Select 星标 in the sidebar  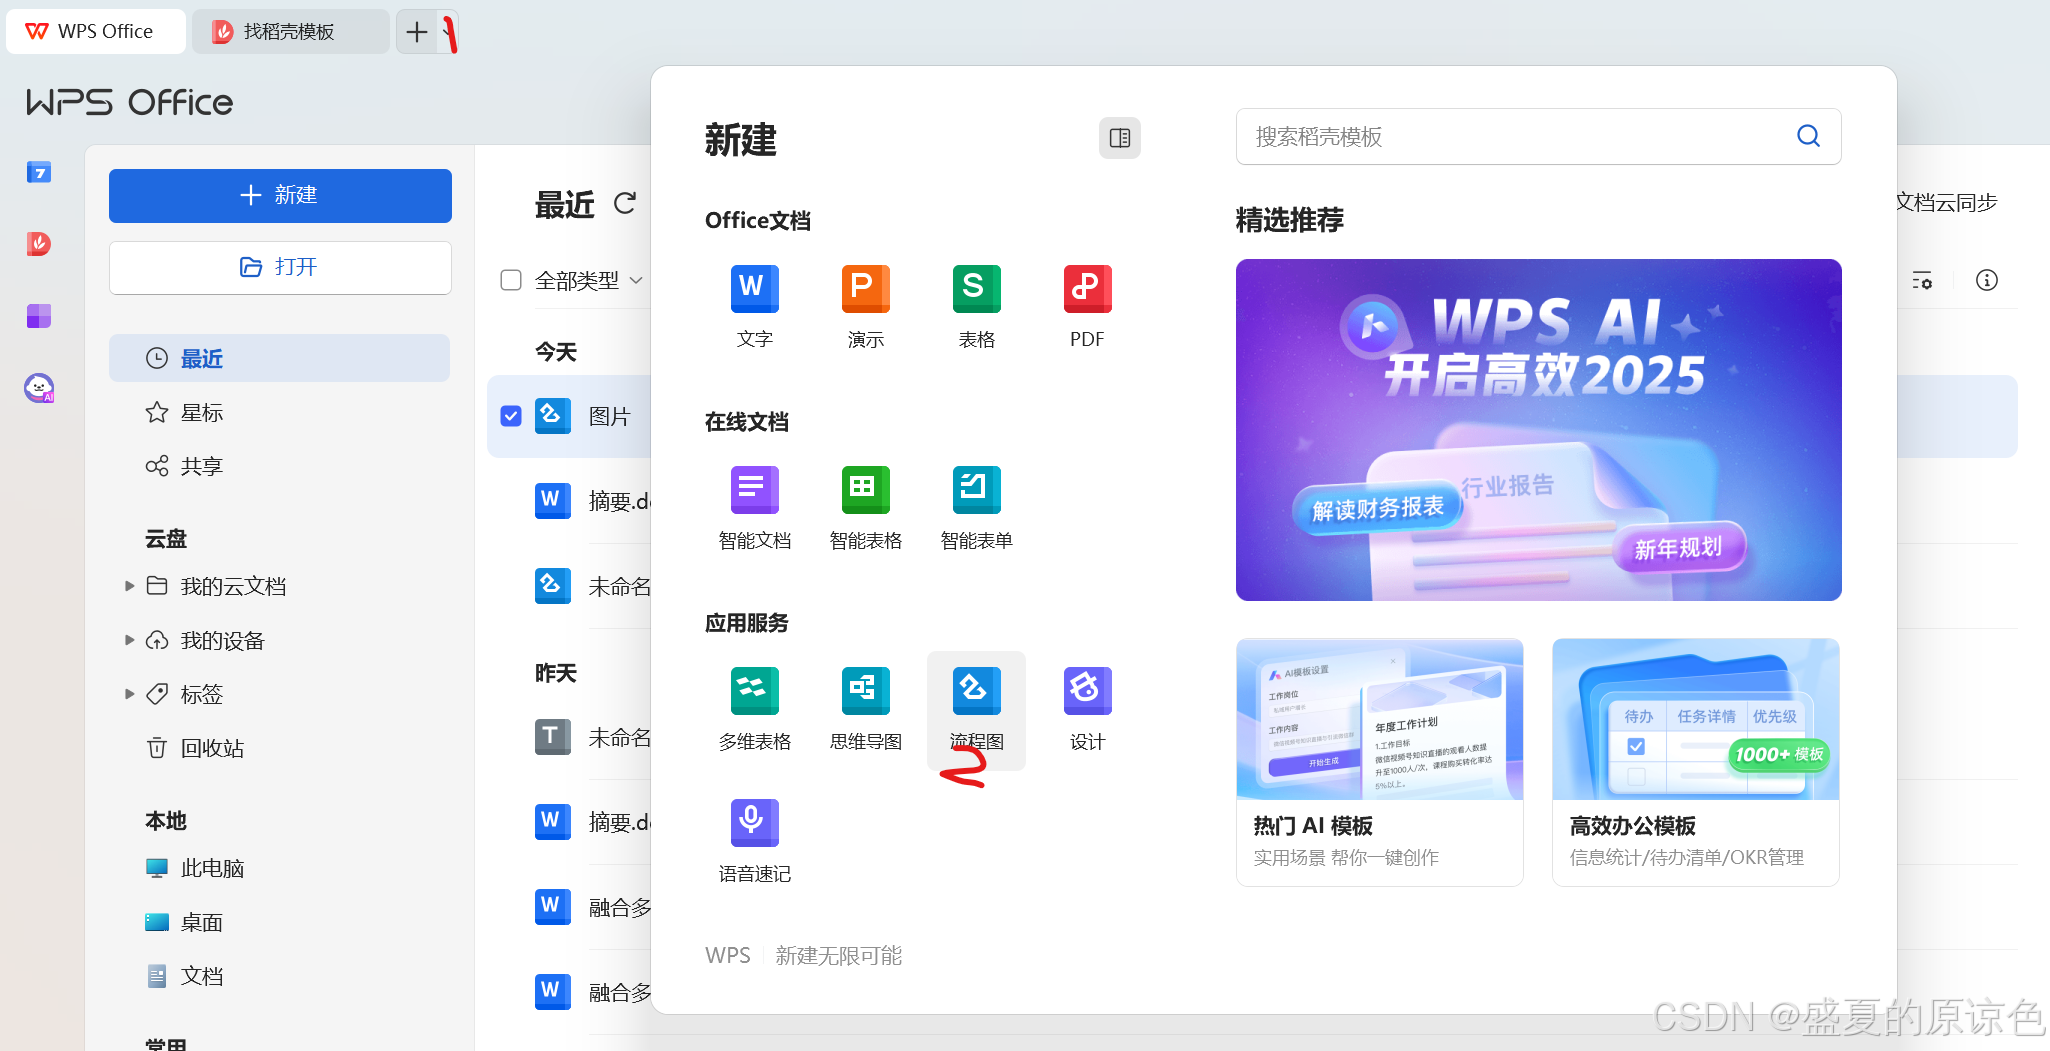click(279, 412)
